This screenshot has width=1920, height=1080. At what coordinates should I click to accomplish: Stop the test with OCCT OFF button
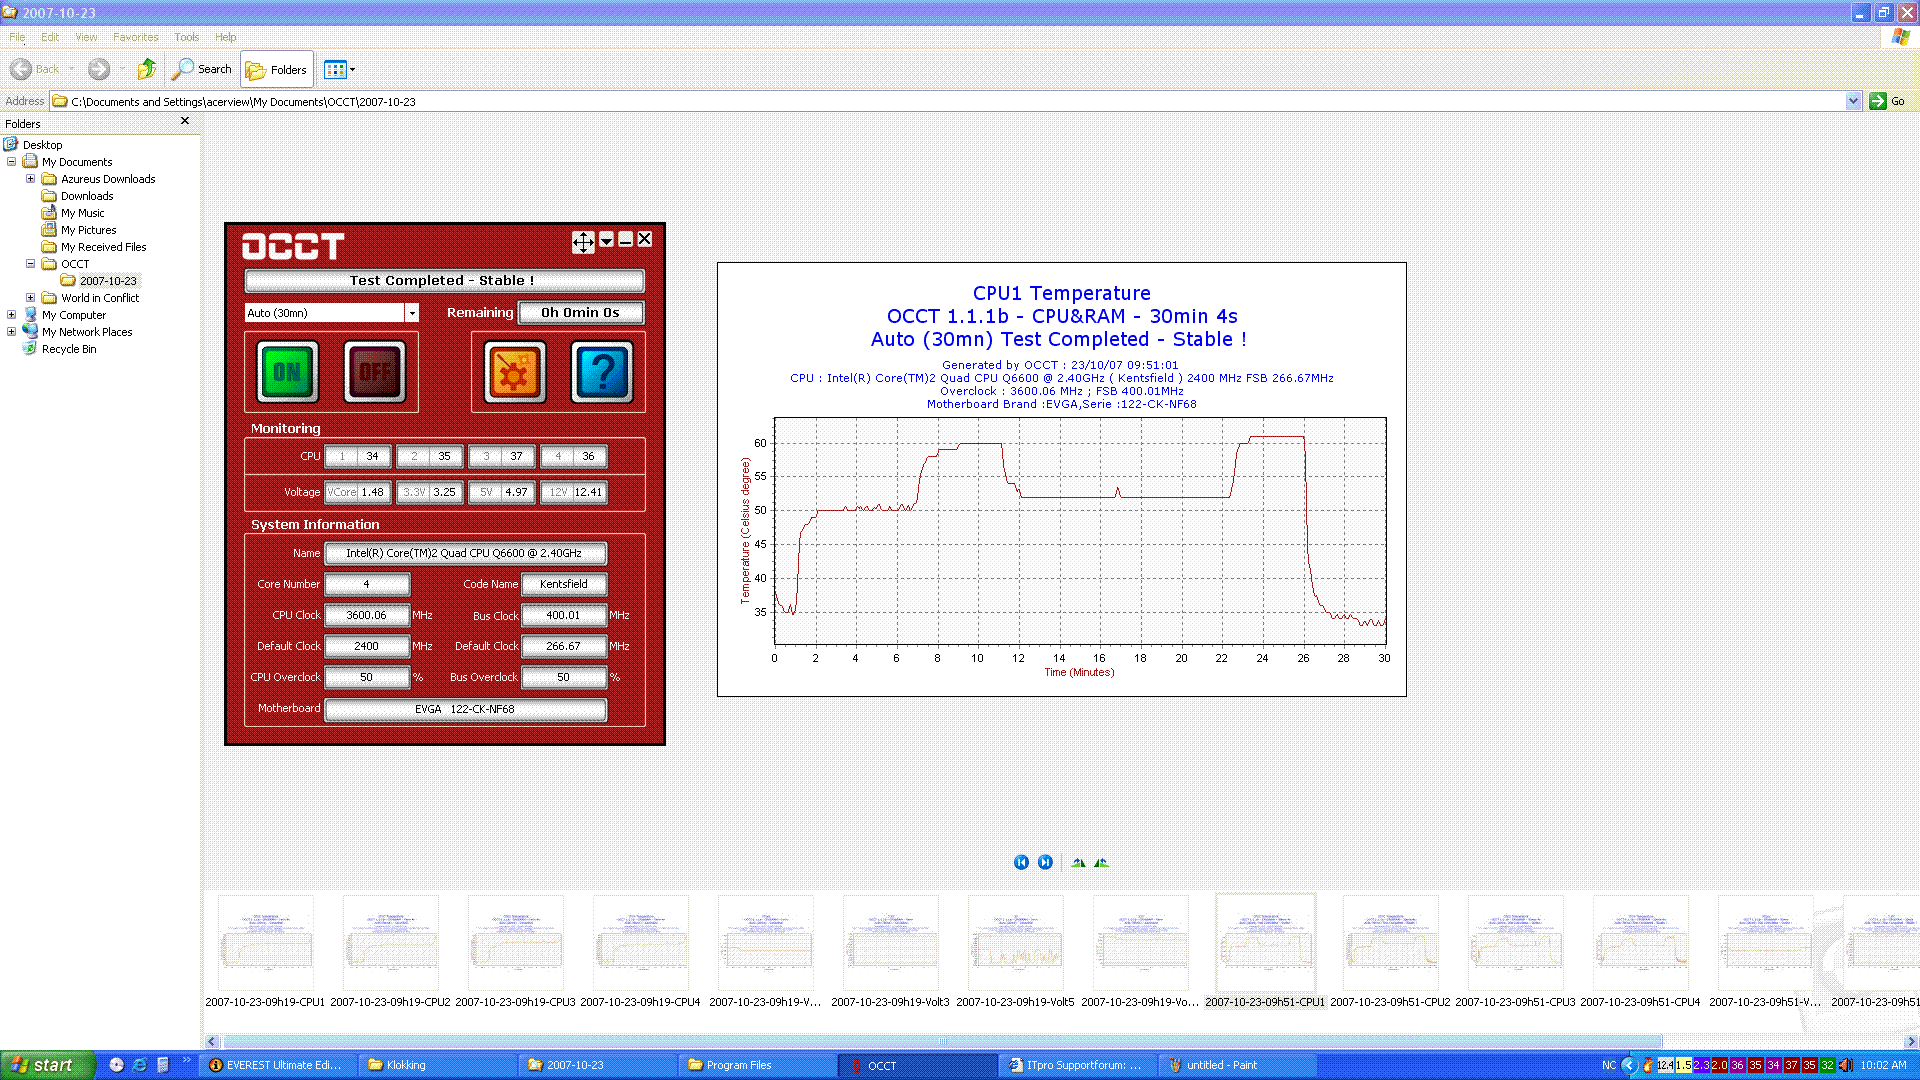pyautogui.click(x=375, y=372)
